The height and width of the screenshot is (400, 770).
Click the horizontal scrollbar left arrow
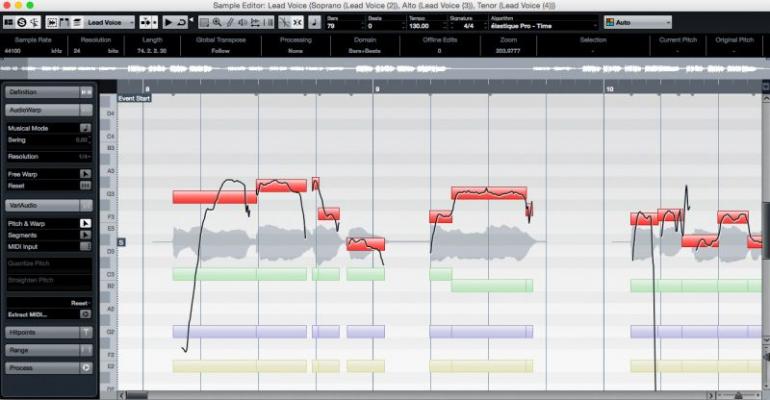[x=122, y=396]
